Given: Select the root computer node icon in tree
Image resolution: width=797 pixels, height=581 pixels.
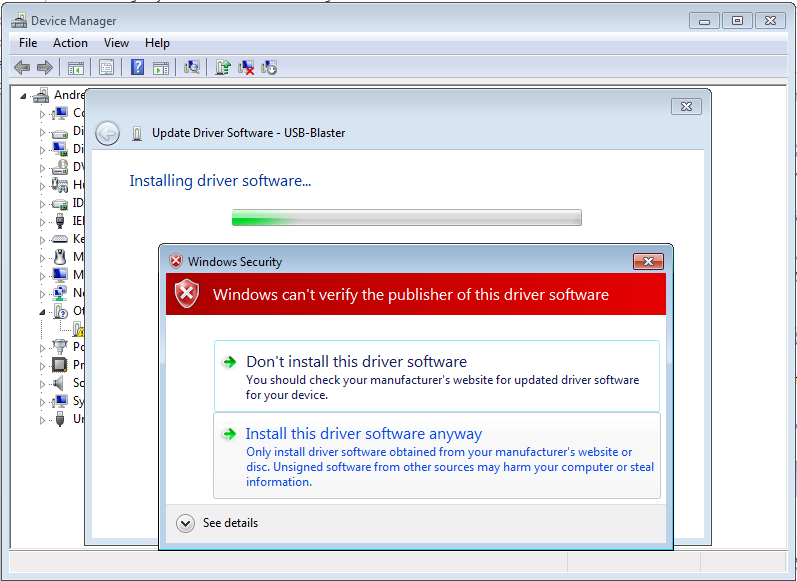Looking at the screenshot, I should point(41,95).
